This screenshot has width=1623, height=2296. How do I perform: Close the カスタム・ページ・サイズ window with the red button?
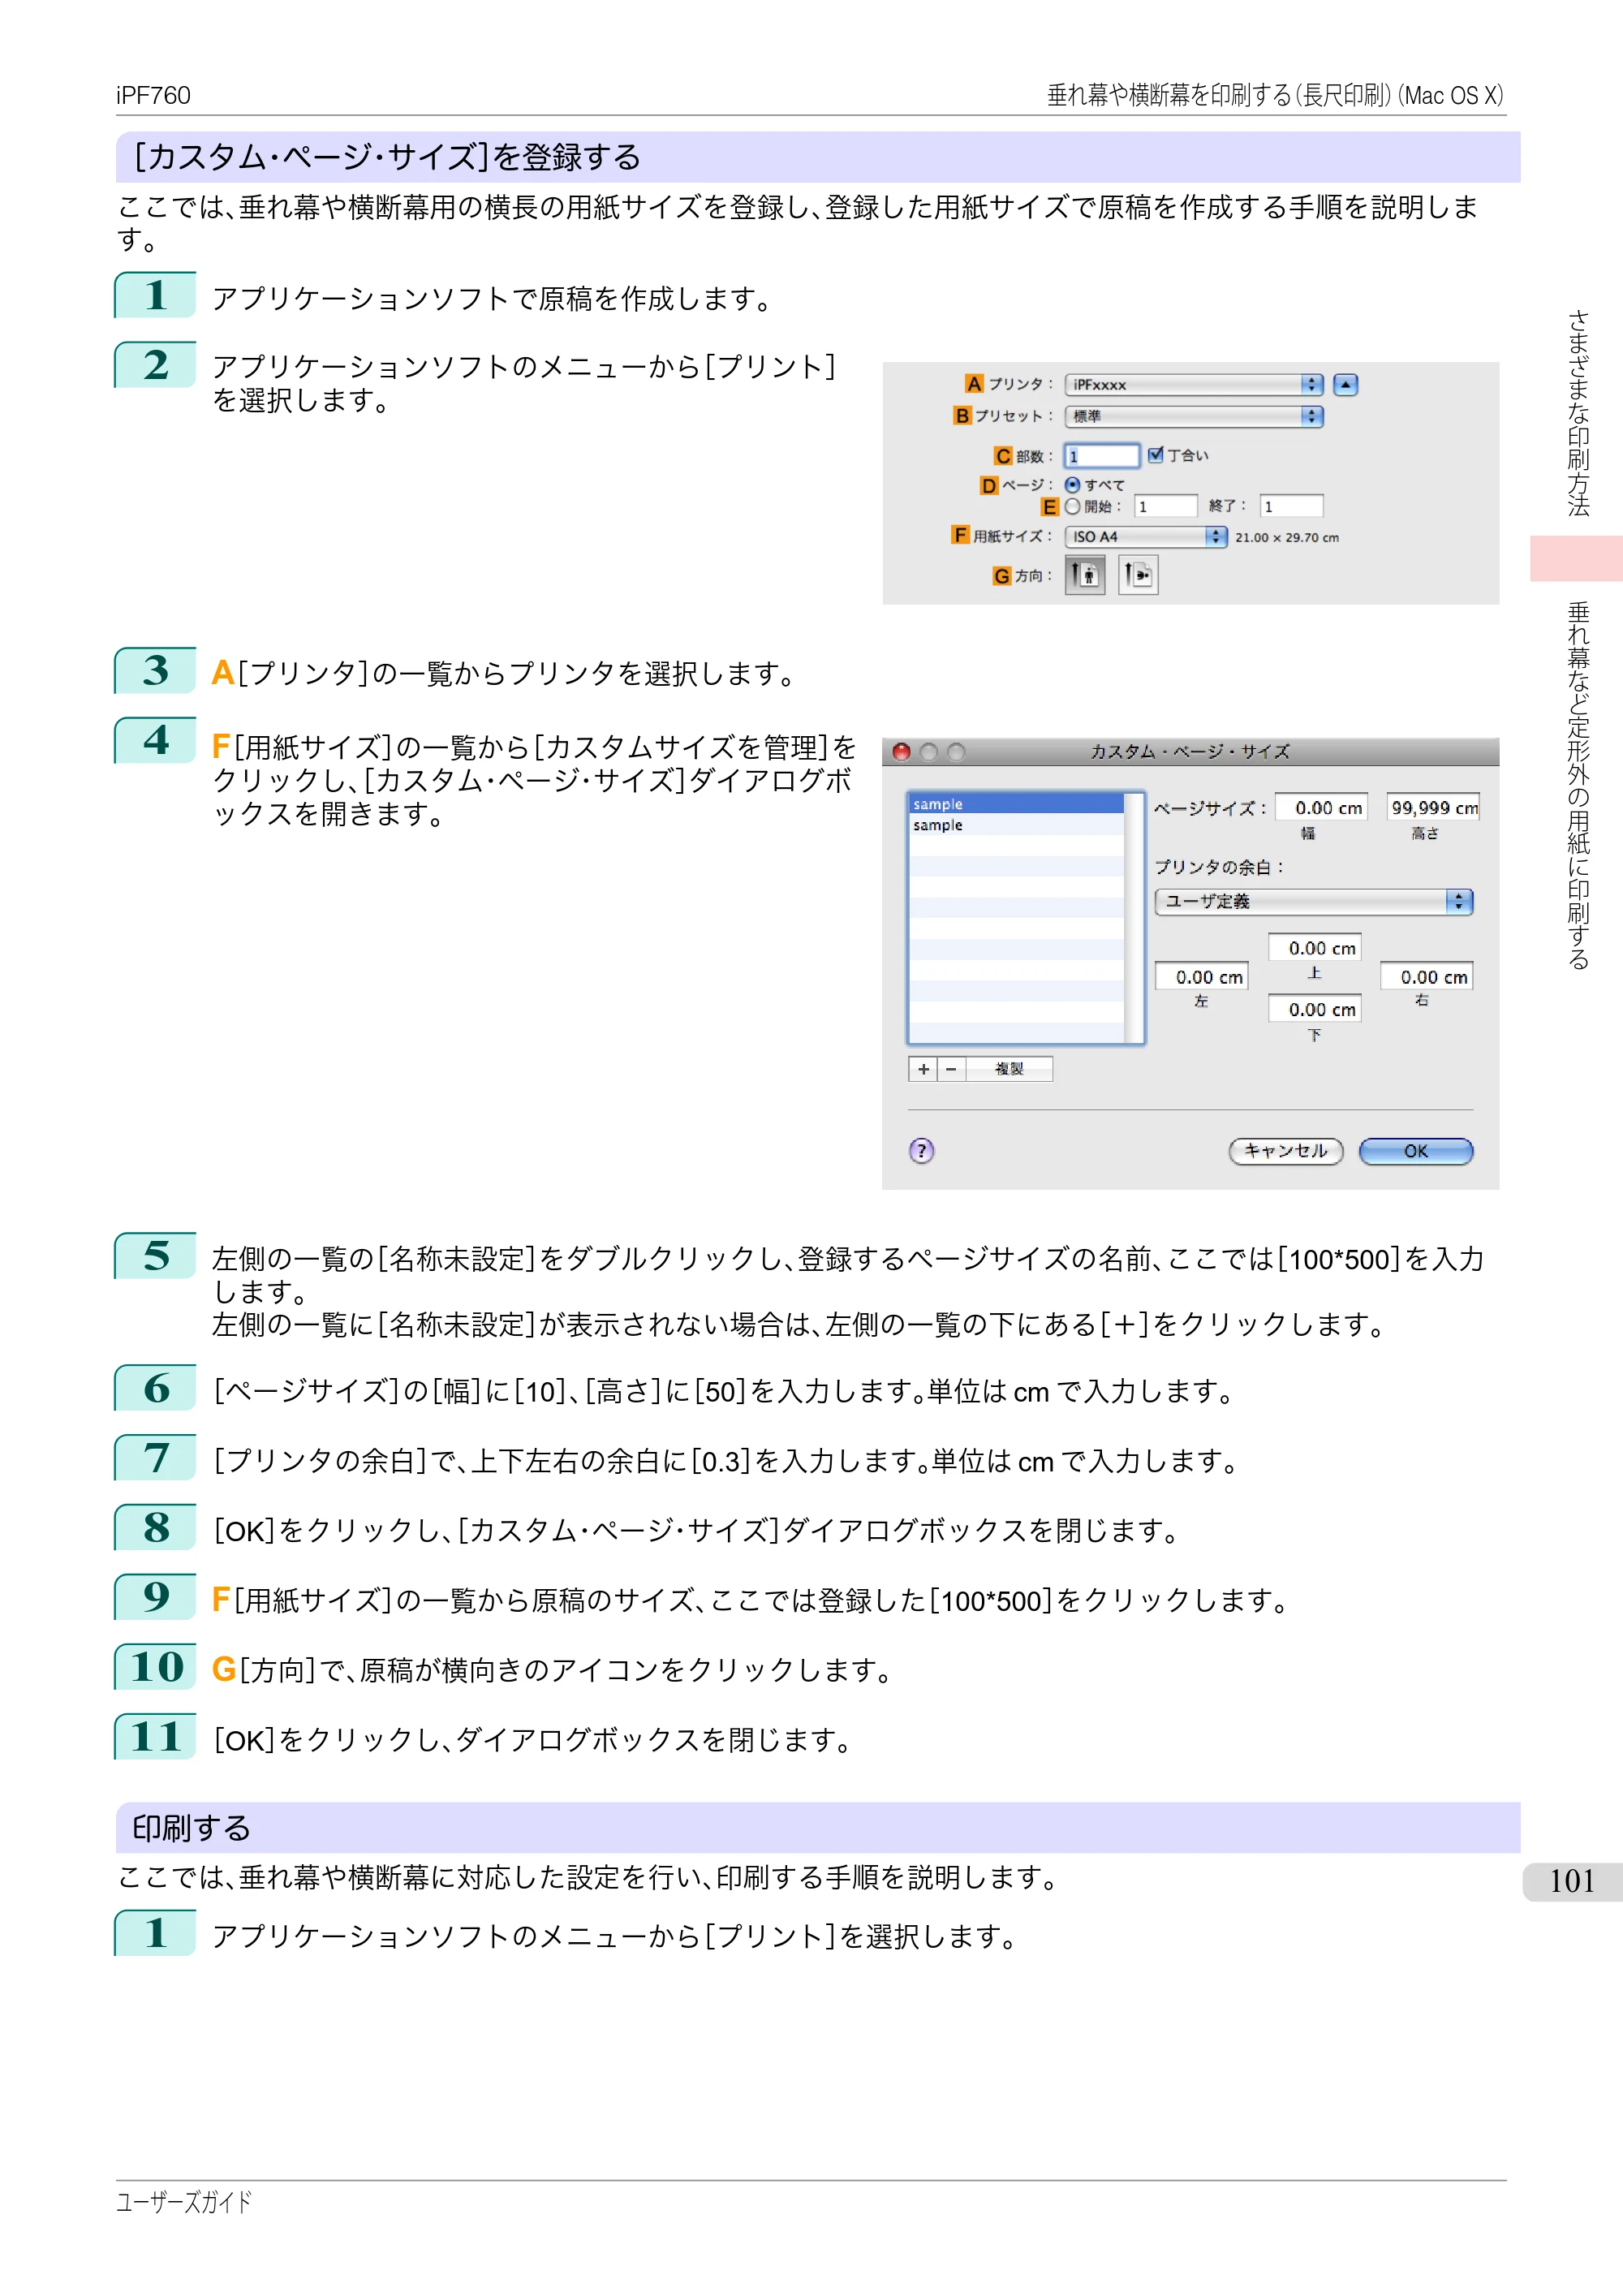click(x=901, y=752)
